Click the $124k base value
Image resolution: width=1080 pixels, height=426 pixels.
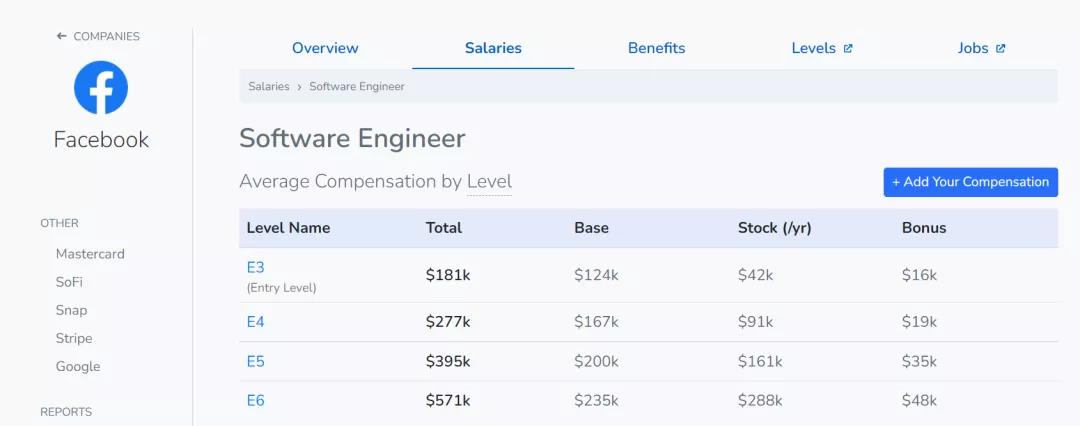[x=596, y=275]
